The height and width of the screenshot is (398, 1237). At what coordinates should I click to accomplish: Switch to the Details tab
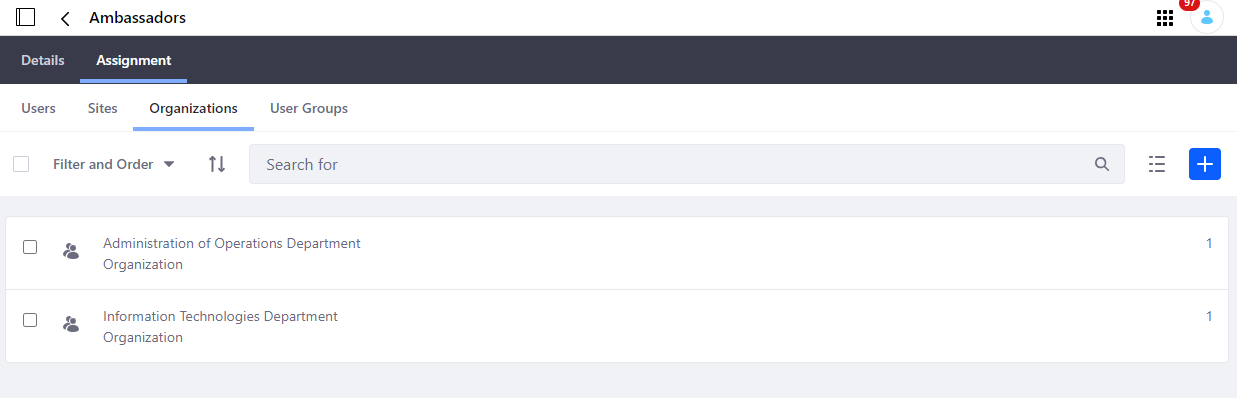click(x=43, y=60)
